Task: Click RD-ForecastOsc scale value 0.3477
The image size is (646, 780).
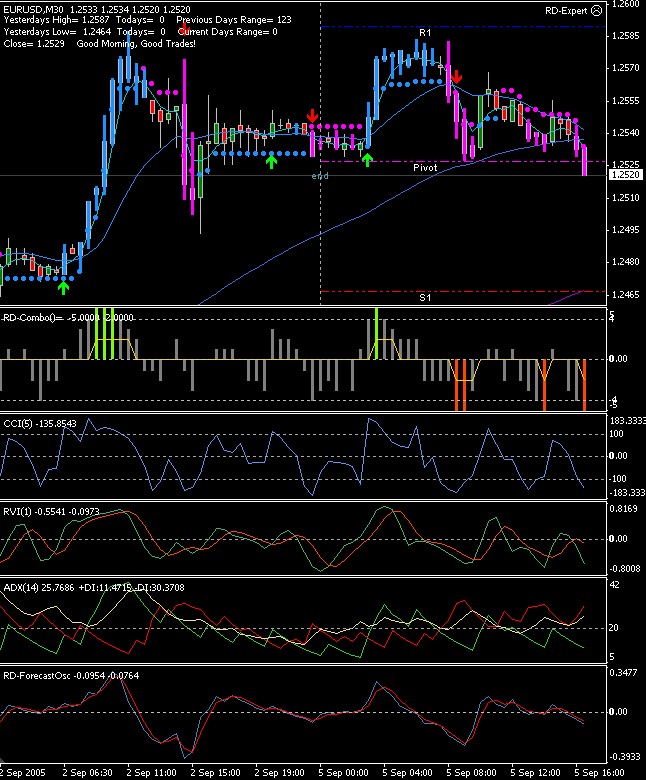Action: click(x=624, y=673)
